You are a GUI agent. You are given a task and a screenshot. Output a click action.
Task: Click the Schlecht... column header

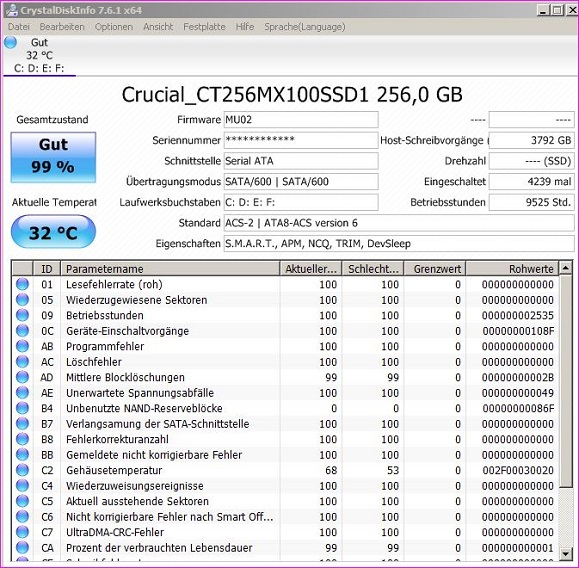click(x=373, y=269)
